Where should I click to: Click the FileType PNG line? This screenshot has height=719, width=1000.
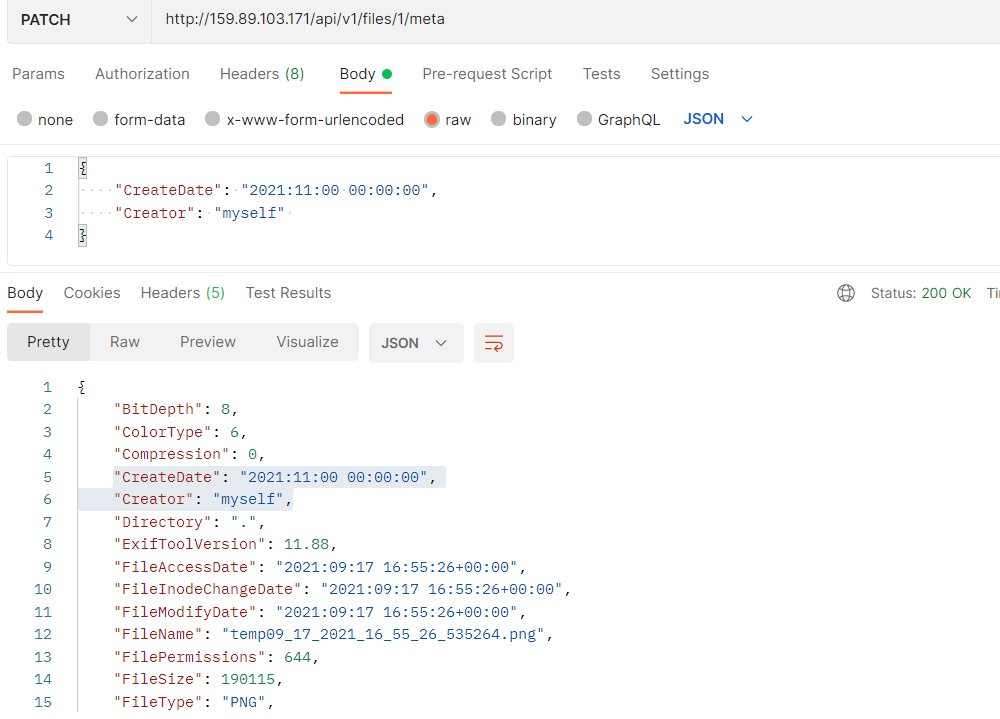pyautogui.click(x=194, y=702)
